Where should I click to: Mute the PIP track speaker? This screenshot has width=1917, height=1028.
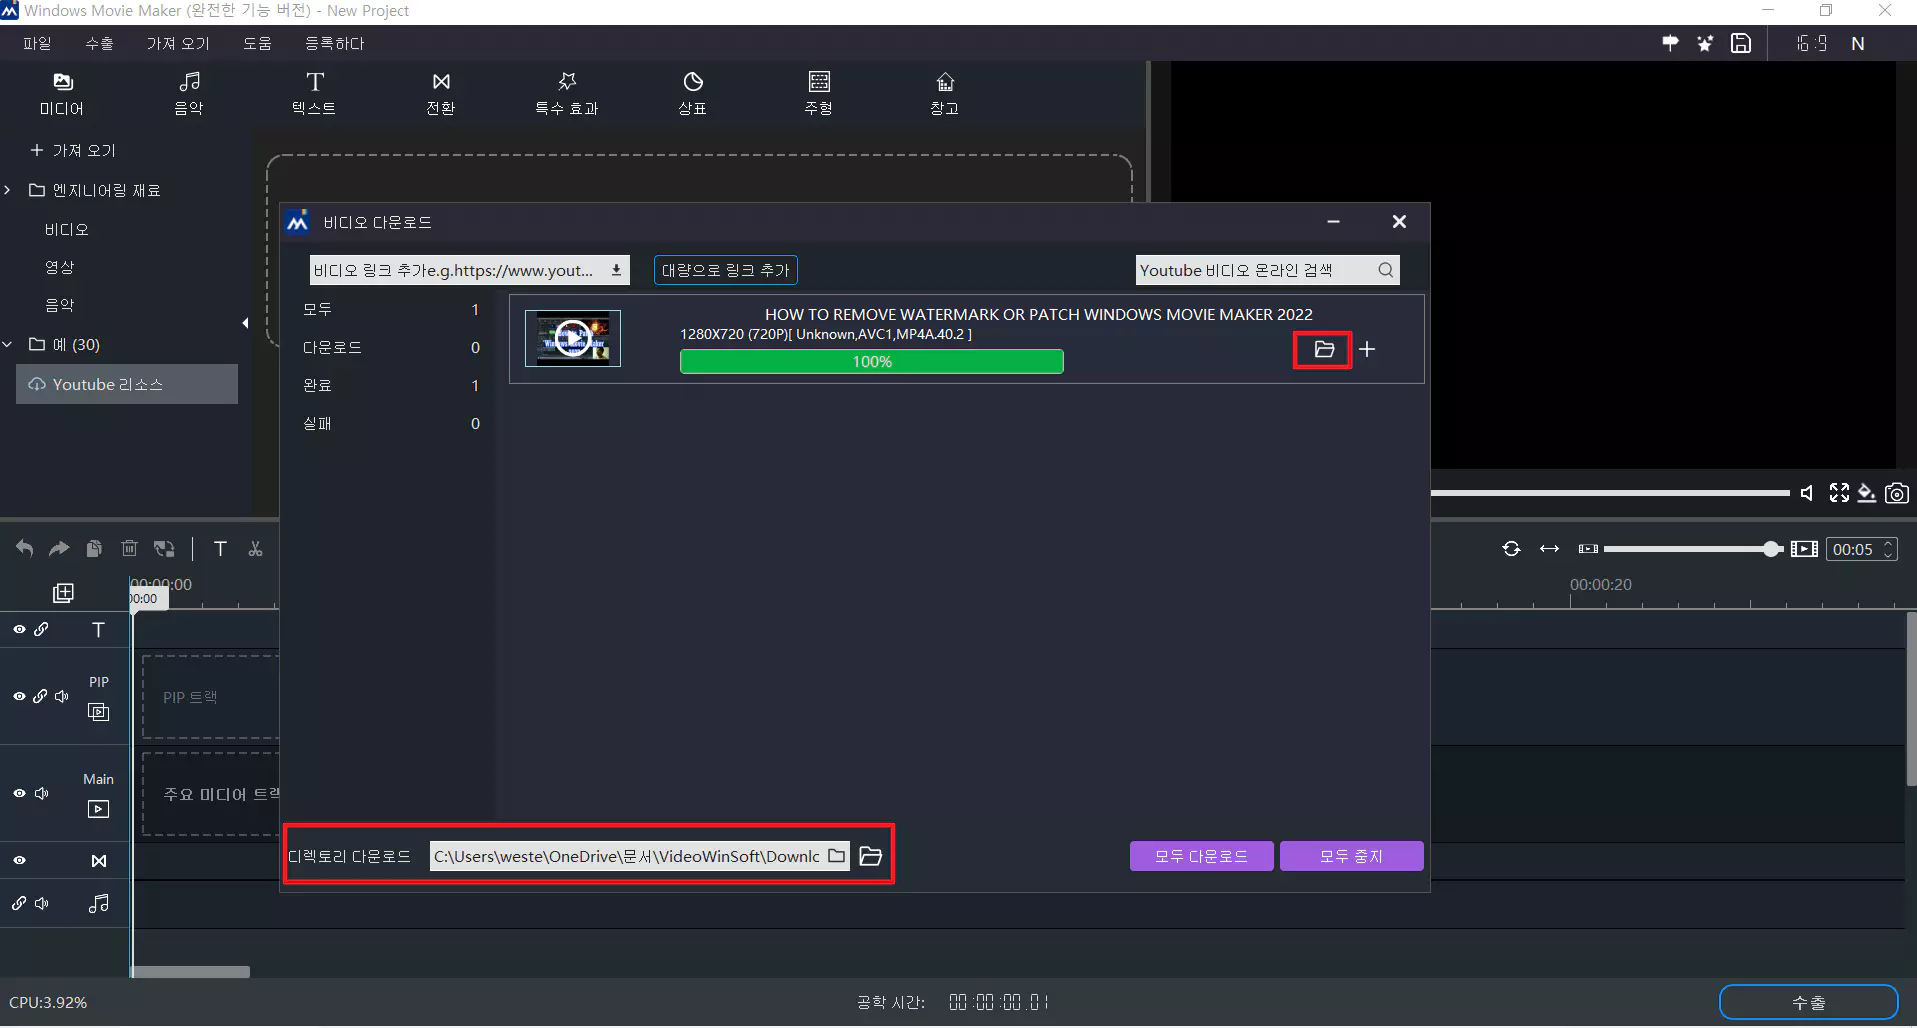tap(62, 696)
